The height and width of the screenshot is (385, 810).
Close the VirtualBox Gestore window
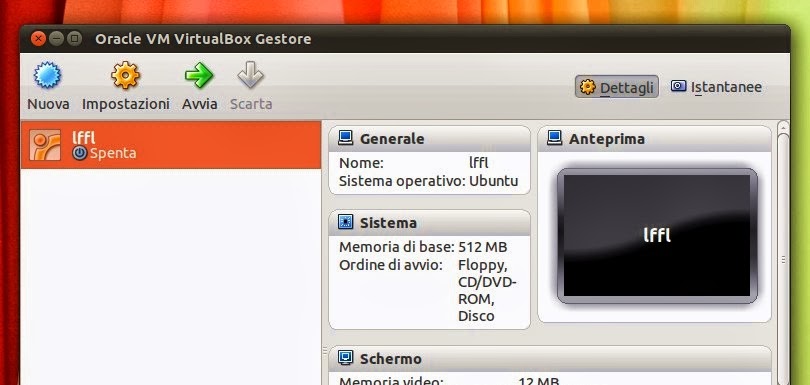(38, 39)
